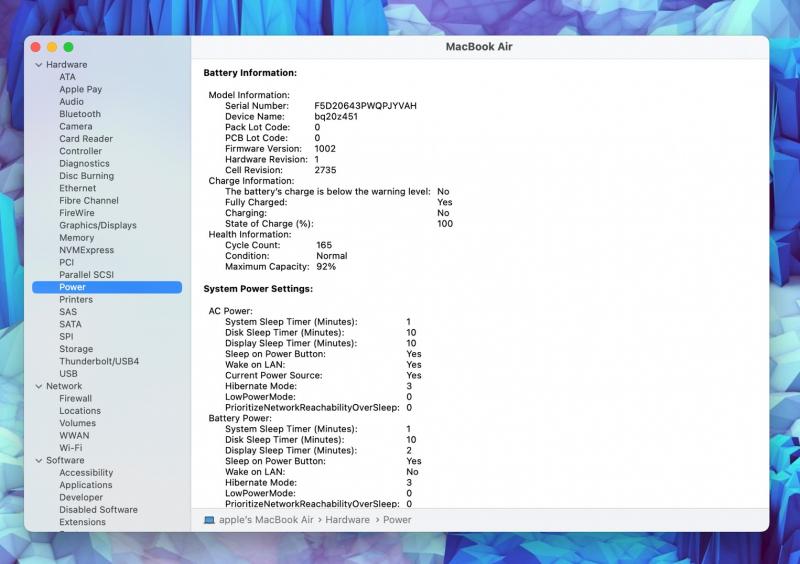The width and height of the screenshot is (800, 564).
Task: Collapse the Software section chevron
Action: pyautogui.click(x=39, y=460)
